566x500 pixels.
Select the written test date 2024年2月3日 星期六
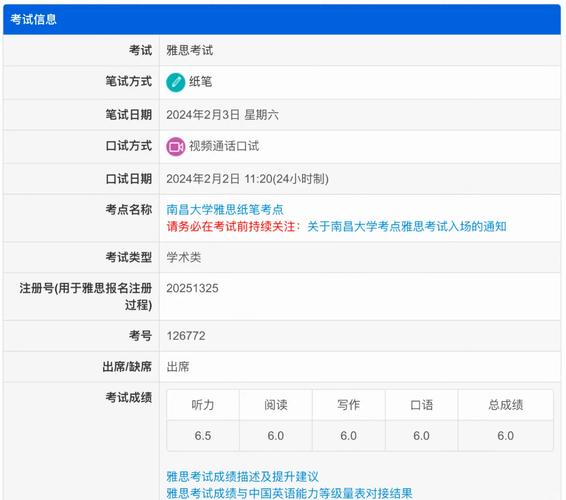click(x=222, y=115)
